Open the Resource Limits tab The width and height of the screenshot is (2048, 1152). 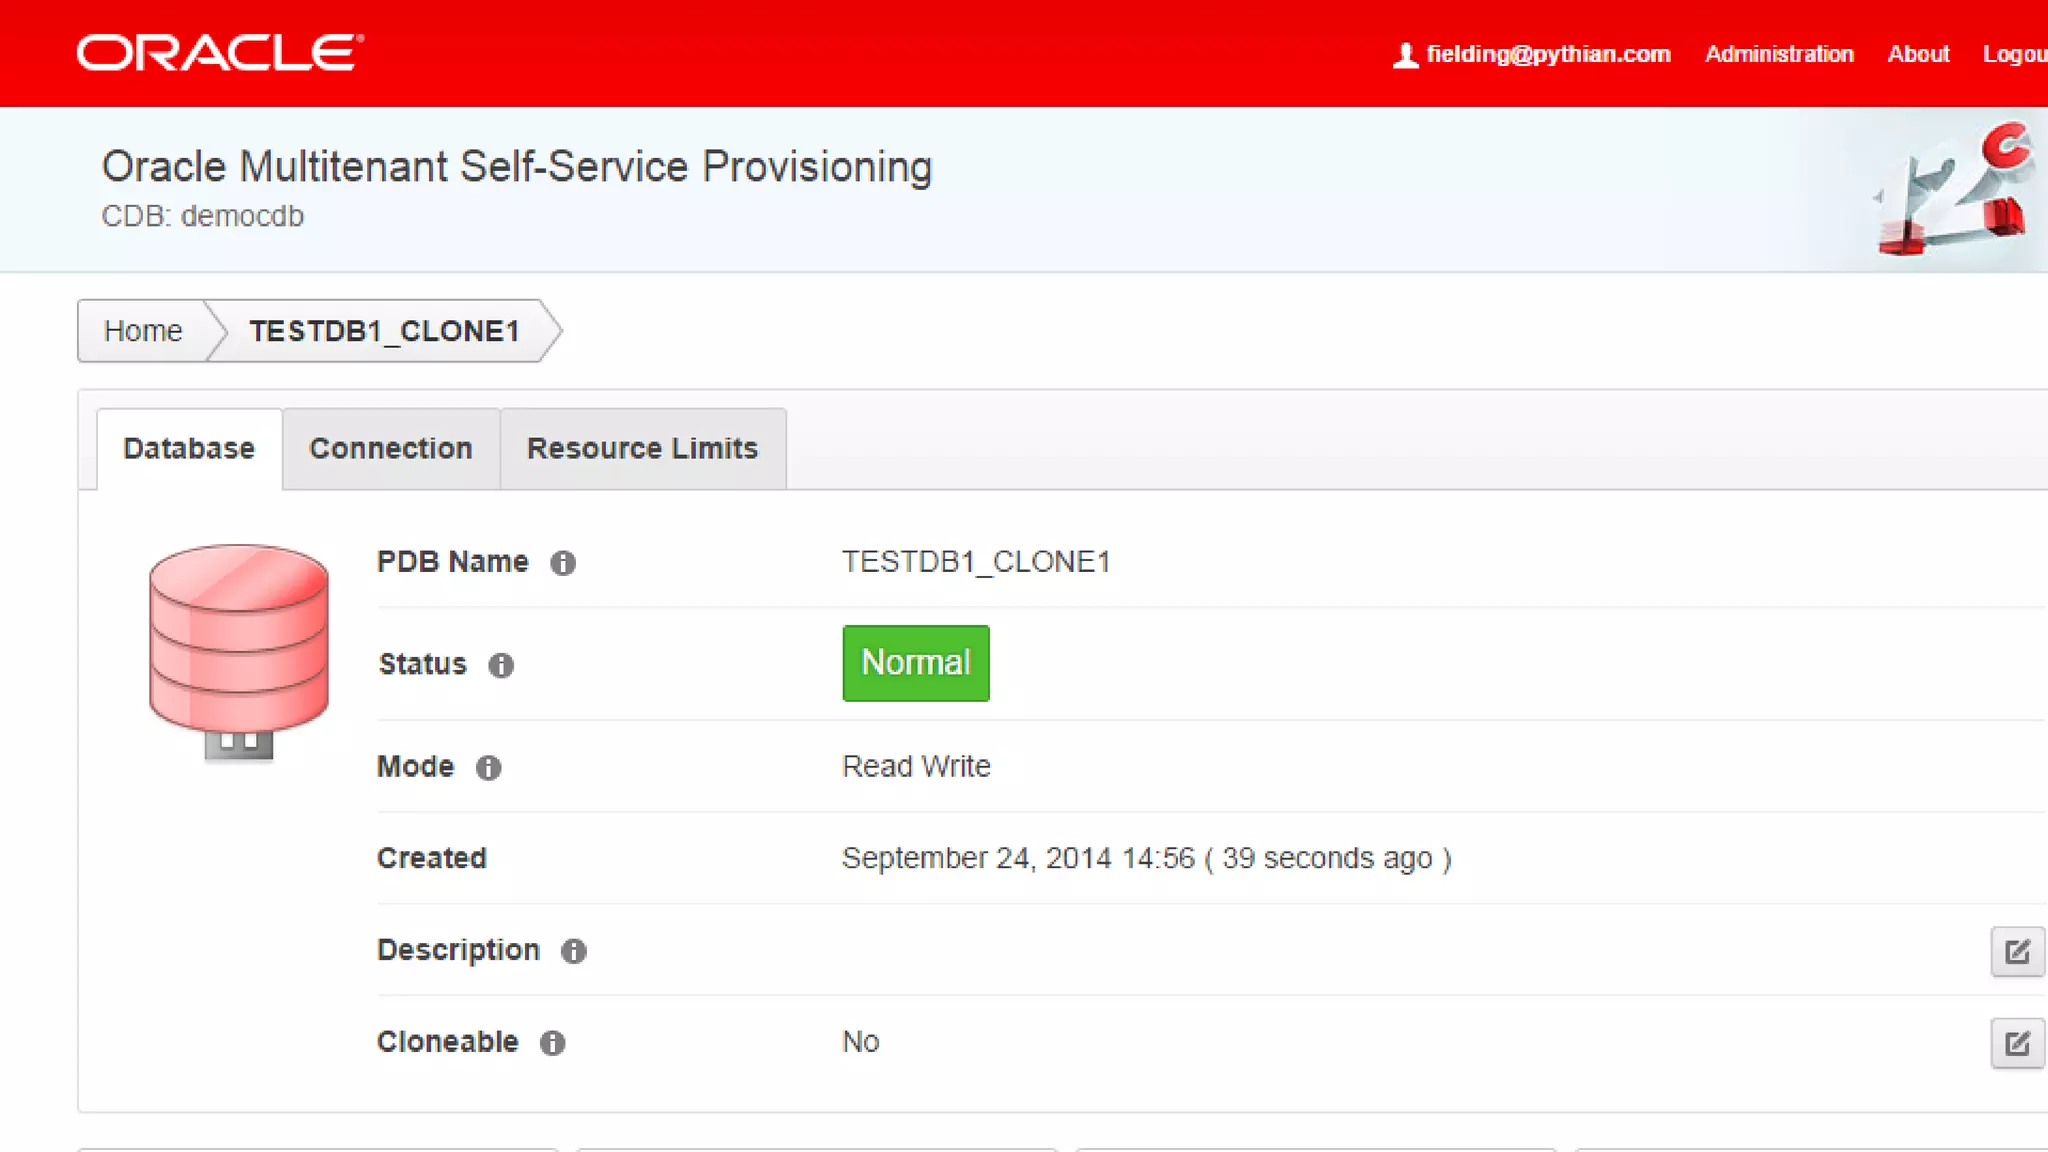pyautogui.click(x=642, y=449)
